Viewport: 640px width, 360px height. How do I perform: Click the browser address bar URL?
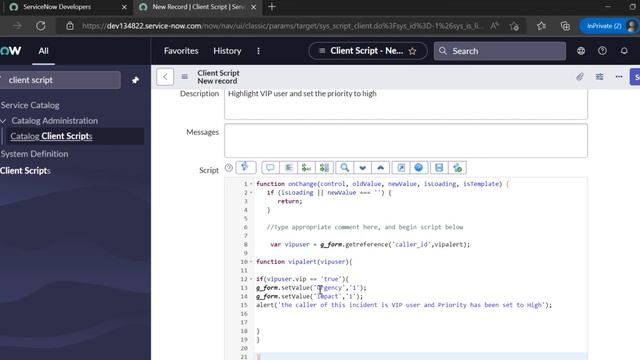coord(282,26)
